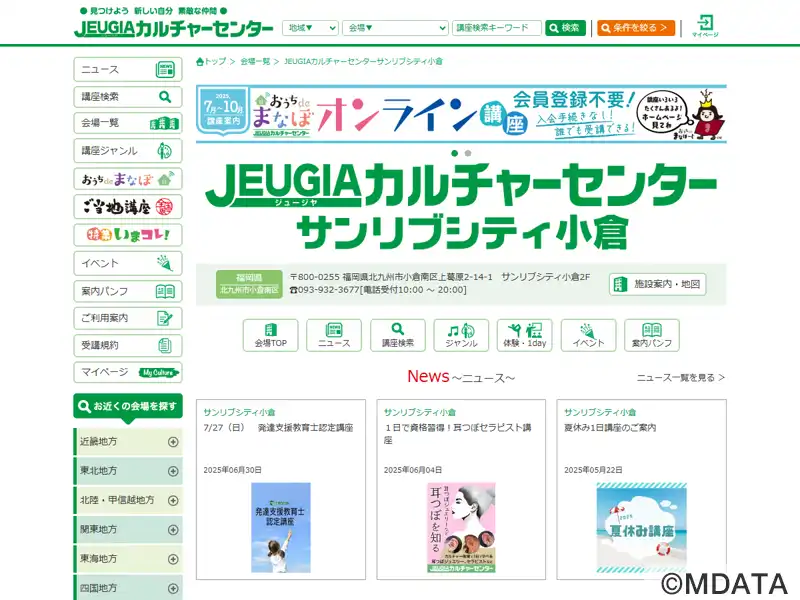Click buildings icon in sidebar 会場一覧 item
Image resolution: width=800 pixels, height=600 pixels.
pyautogui.click(x=164, y=123)
